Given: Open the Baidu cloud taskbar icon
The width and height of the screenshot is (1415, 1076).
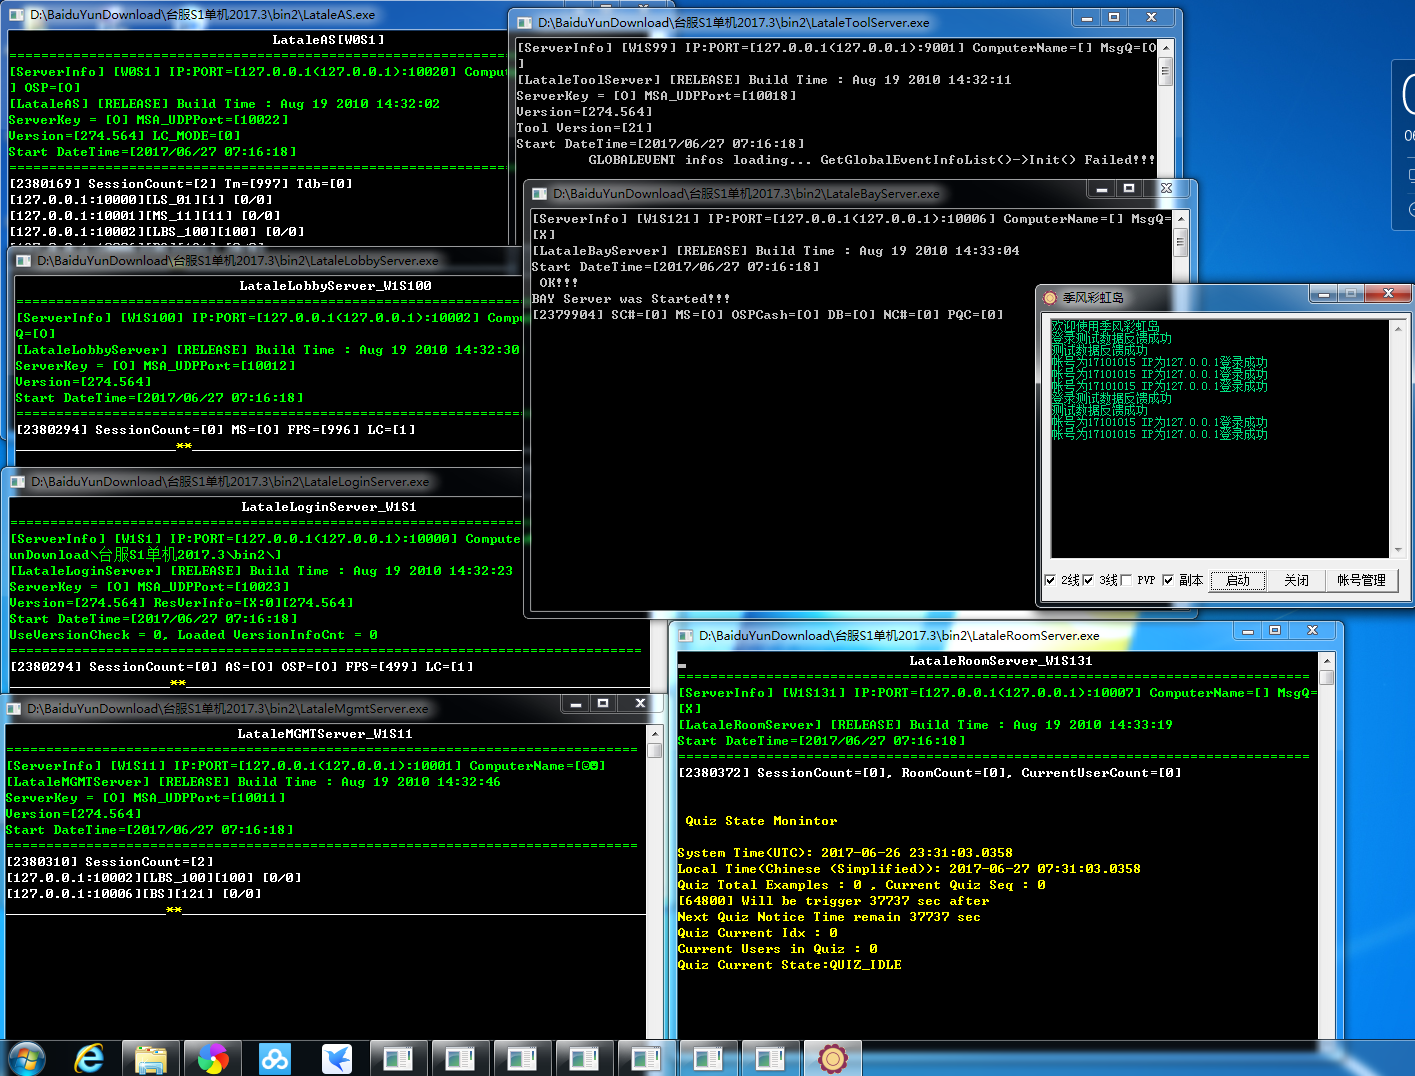Looking at the screenshot, I should pyautogui.click(x=274, y=1058).
